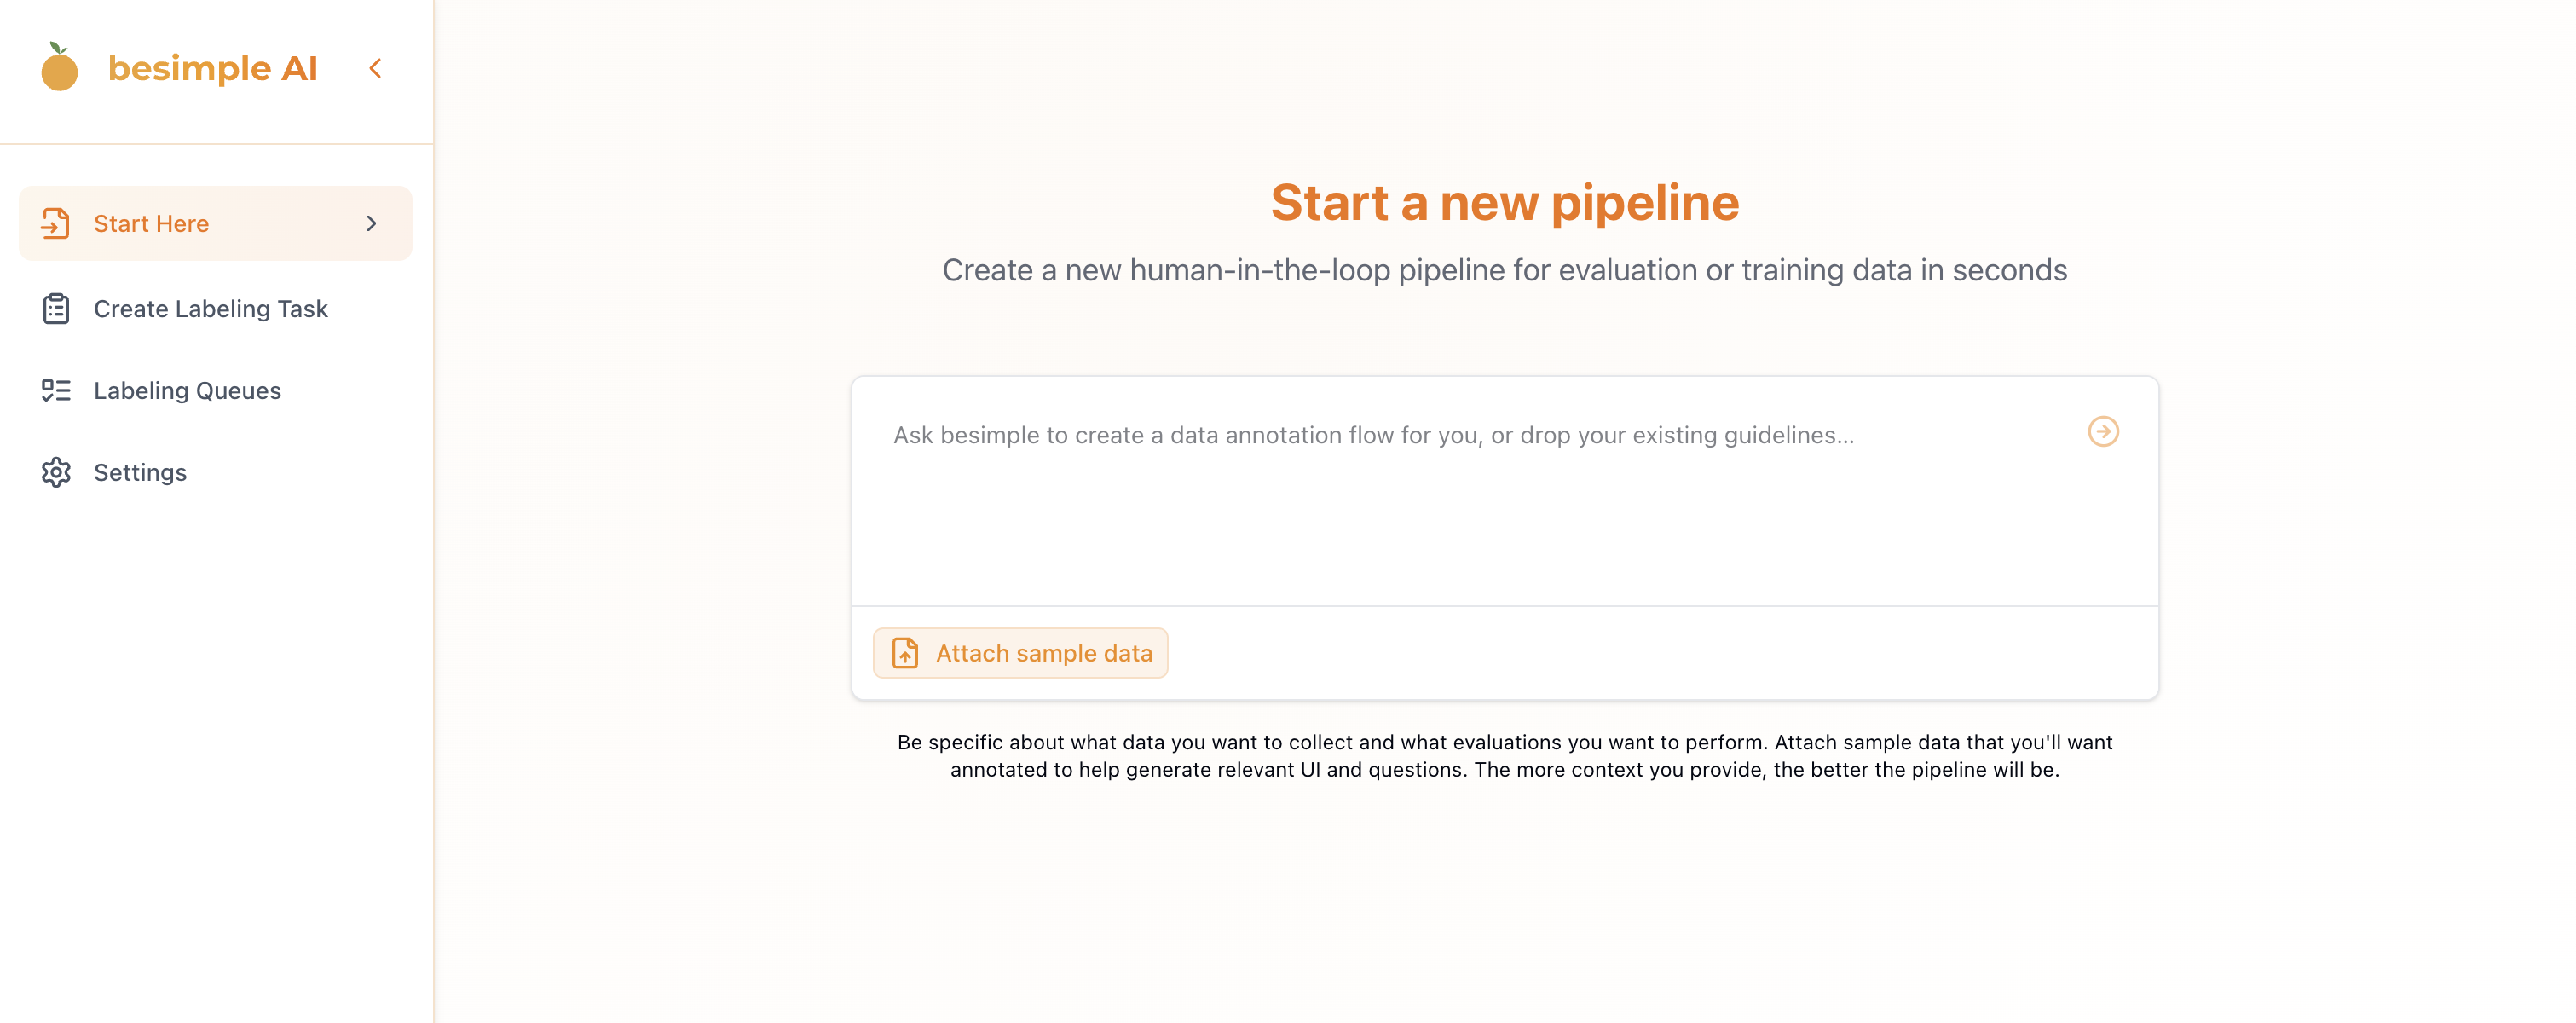
Task: Open the Start Here section
Action: (151, 223)
